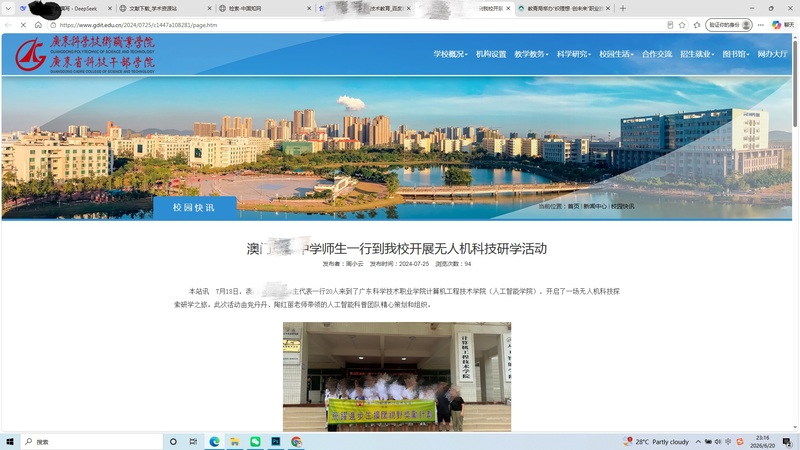
Task: Open File Explorer from the taskbar
Action: [x=235, y=441]
